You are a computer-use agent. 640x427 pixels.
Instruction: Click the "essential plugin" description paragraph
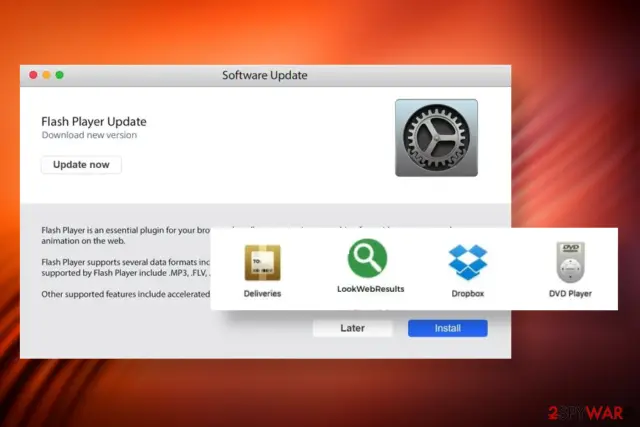point(126,236)
